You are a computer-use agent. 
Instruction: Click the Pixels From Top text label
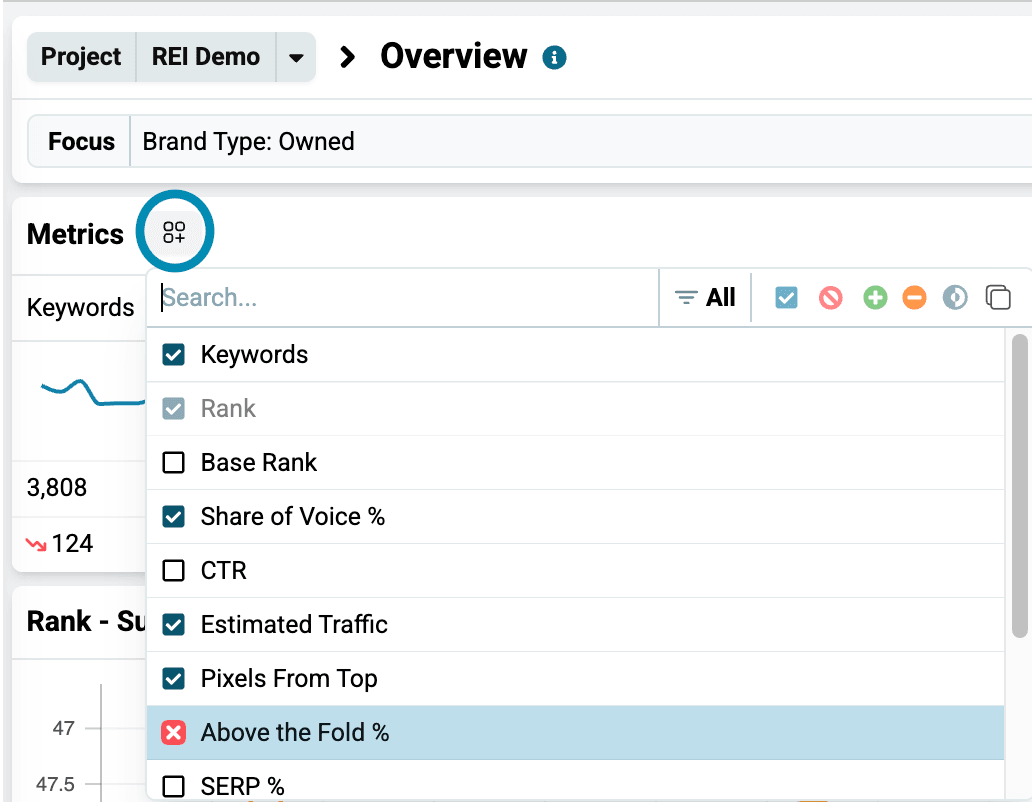pyautogui.click(x=289, y=678)
